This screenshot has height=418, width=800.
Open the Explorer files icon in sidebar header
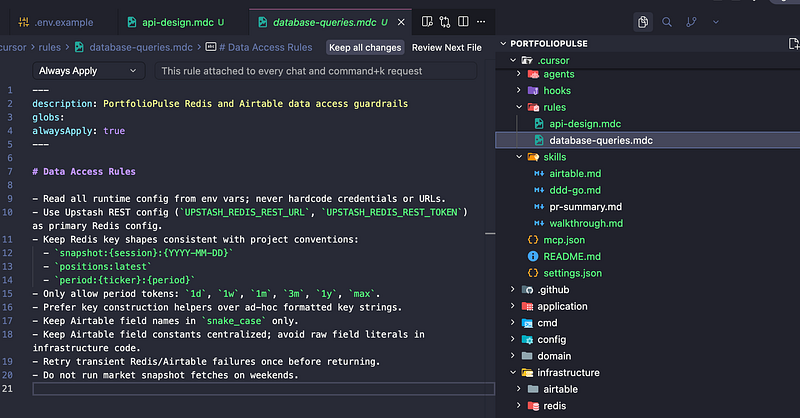(x=643, y=22)
